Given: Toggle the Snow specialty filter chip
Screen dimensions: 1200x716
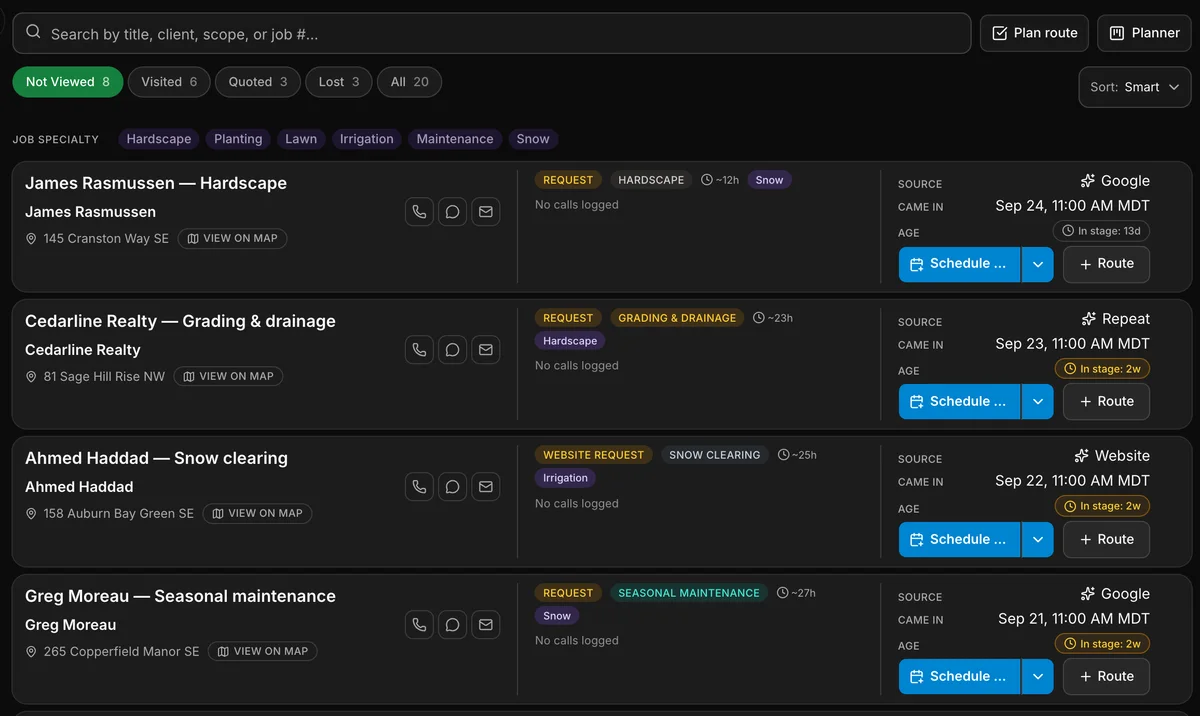Looking at the screenshot, I should tap(533, 139).
